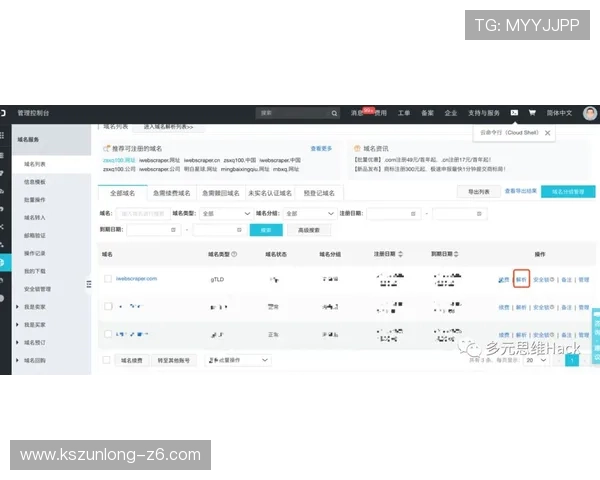Open calendar icon of second 到期日期 field
This screenshot has width=600, height=480.
(239, 230)
